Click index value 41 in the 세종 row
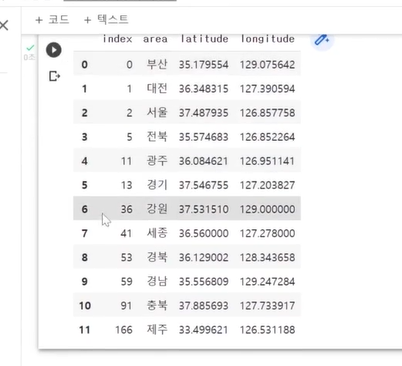 point(126,233)
